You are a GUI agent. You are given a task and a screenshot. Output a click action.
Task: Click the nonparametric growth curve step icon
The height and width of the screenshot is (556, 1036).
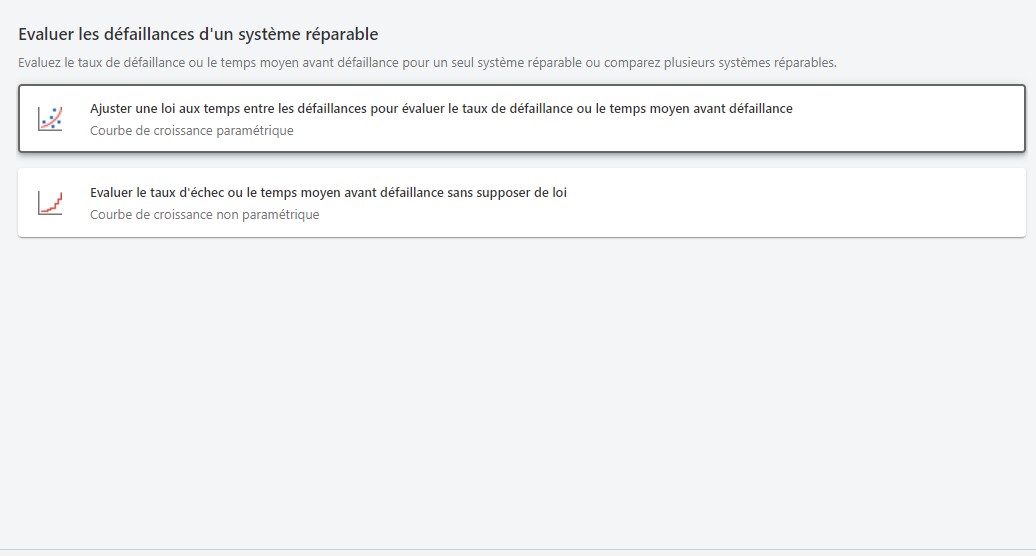click(x=50, y=202)
